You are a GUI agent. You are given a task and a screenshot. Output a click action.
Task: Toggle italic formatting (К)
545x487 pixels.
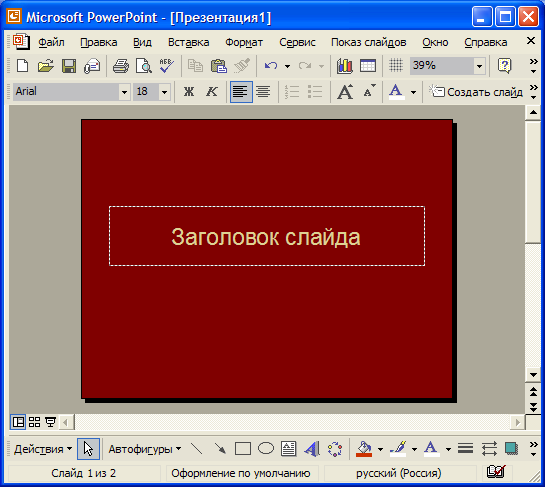pyautogui.click(x=212, y=92)
